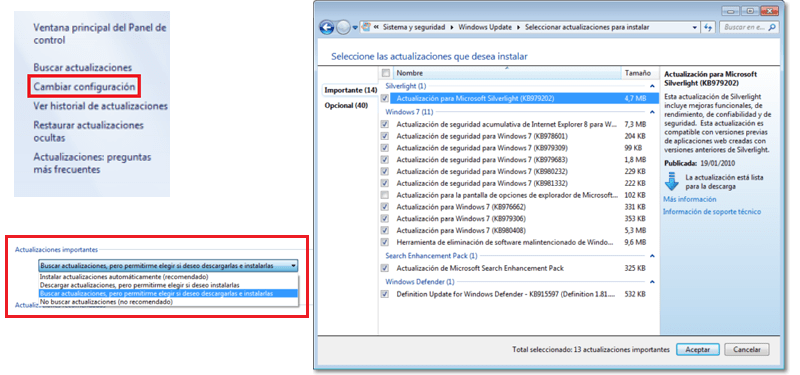Click the Forward navigation arrow button
The width and height of the screenshot is (800, 375).
(x=343, y=27)
